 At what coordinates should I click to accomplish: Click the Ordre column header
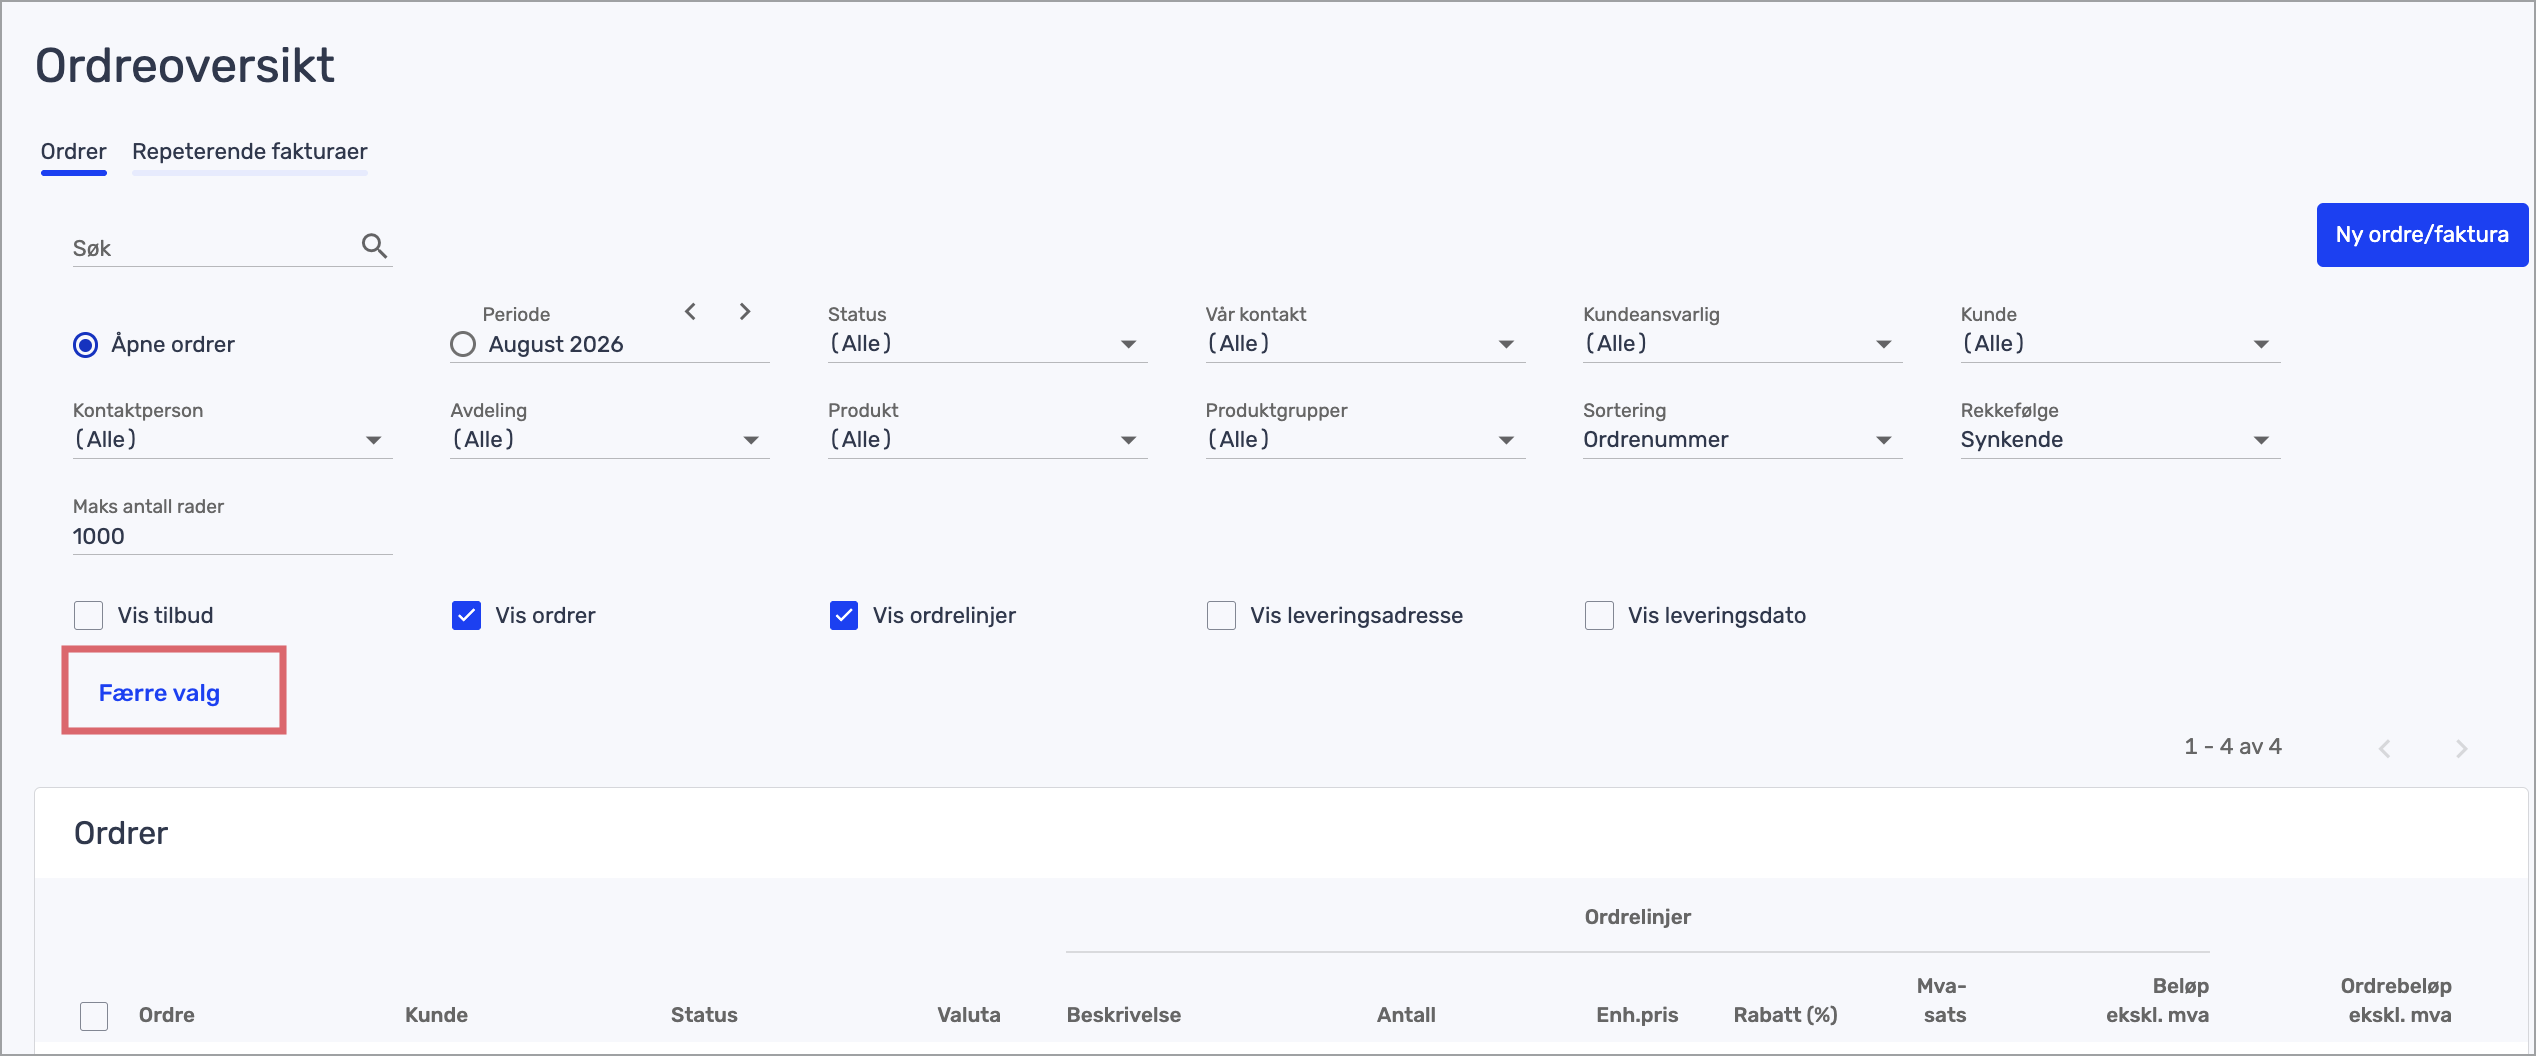click(x=166, y=1015)
